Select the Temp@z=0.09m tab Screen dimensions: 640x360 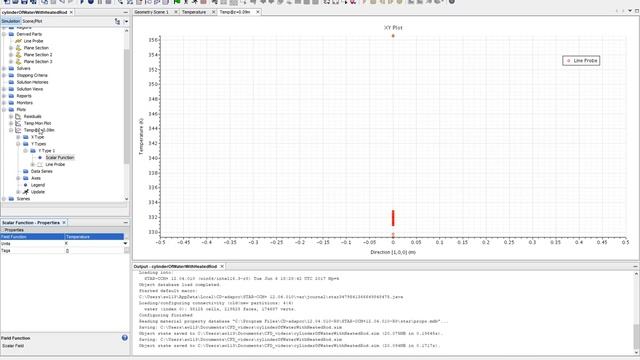coord(235,12)
